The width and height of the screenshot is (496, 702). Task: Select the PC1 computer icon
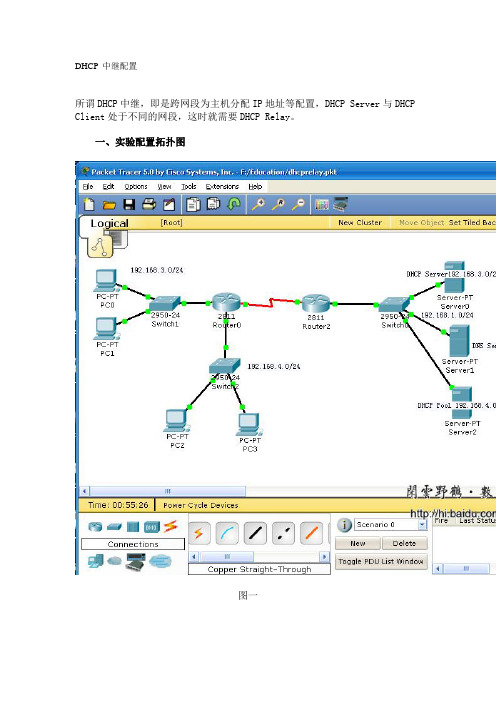pyautogui.click(x=106, y=329)
